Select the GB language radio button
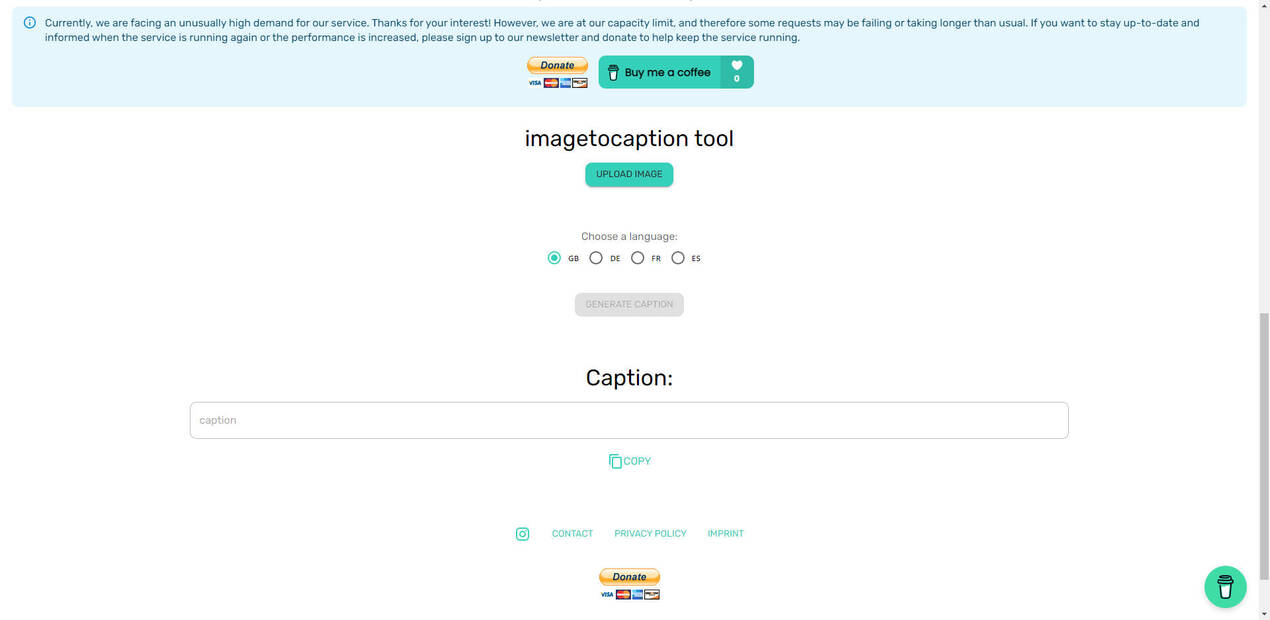Viewport: 1270px width, 620px height. coord(554,258)
